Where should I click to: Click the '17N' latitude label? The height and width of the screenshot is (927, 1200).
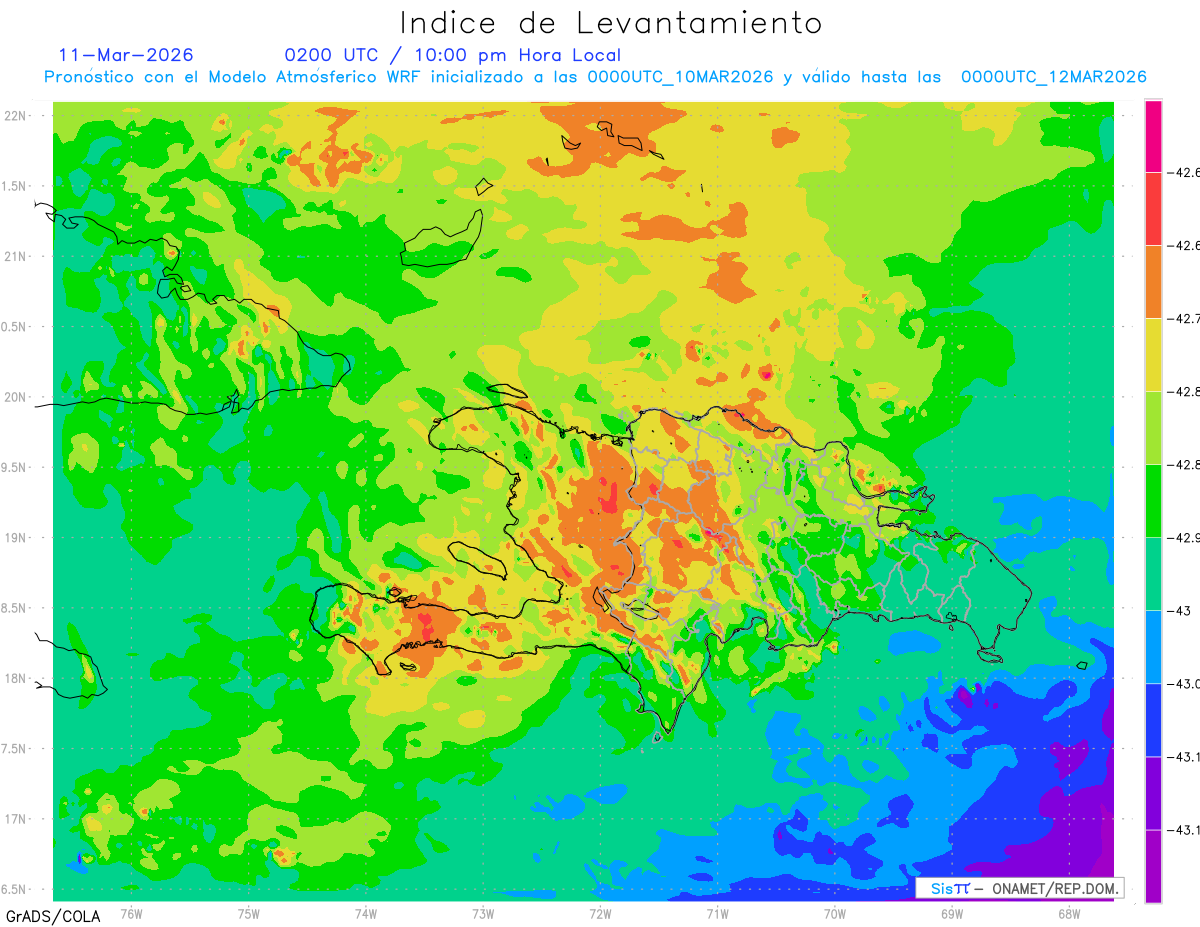tap(15, 819)
